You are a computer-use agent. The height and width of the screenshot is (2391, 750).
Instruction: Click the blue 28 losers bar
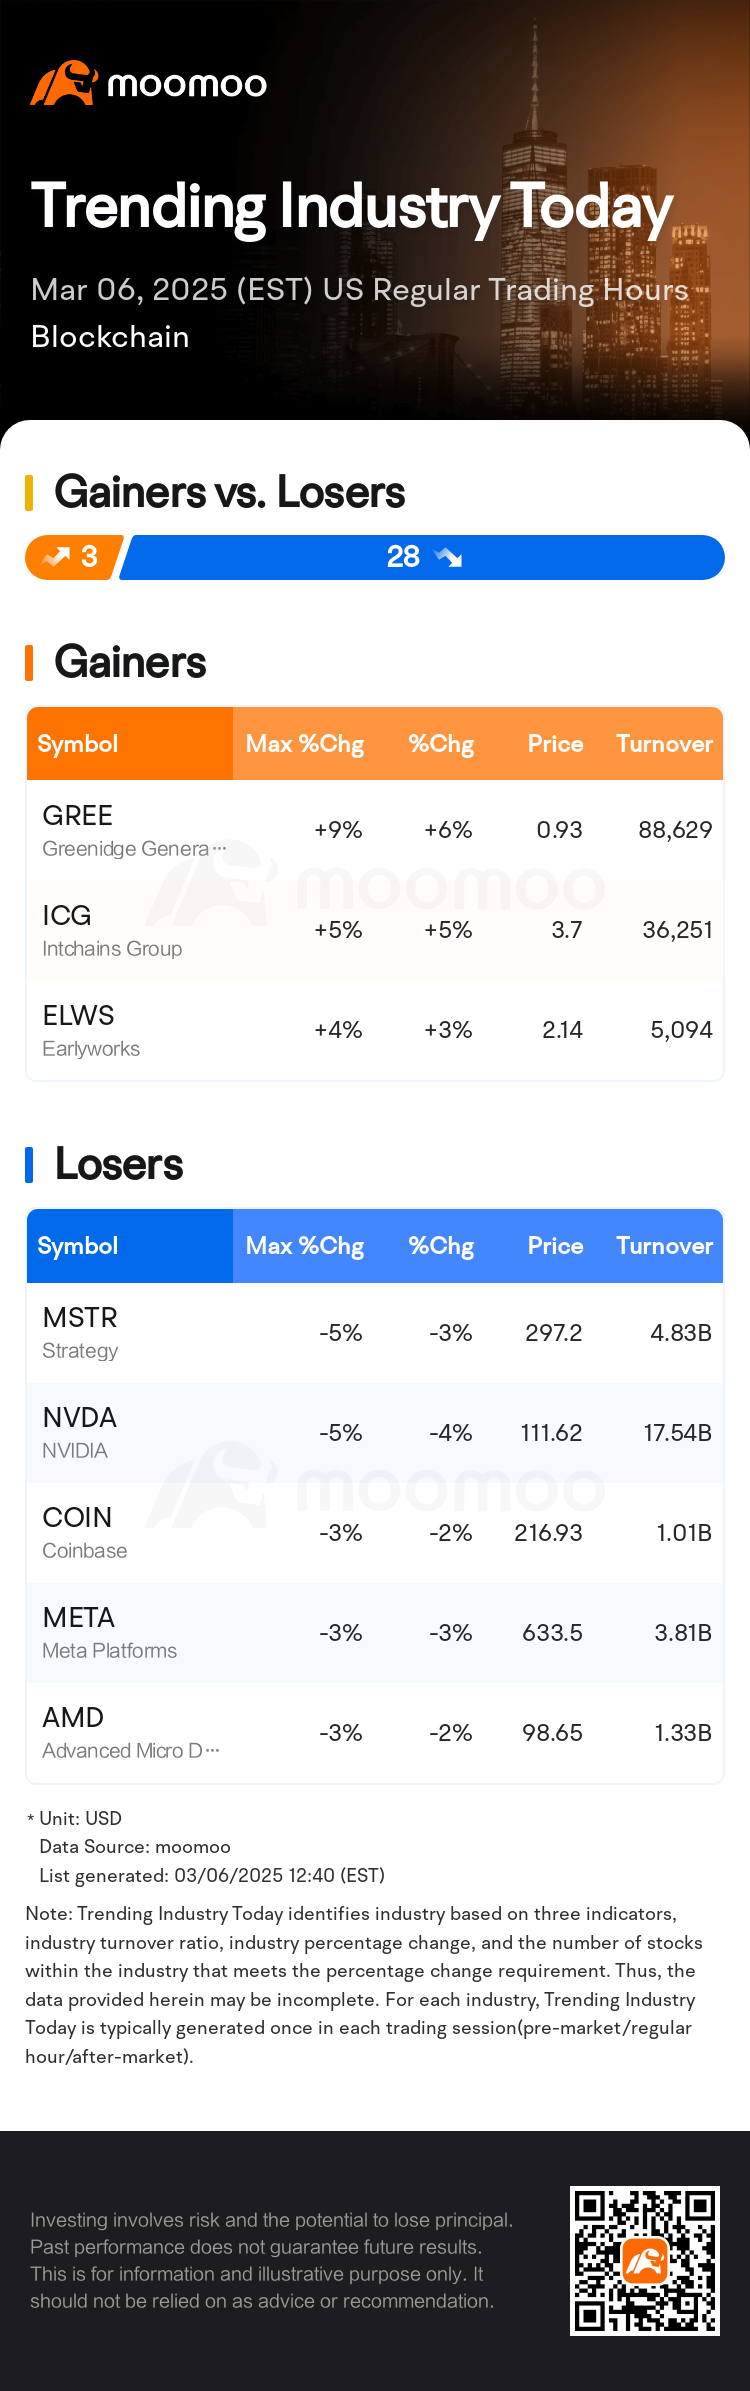[422, 557]
